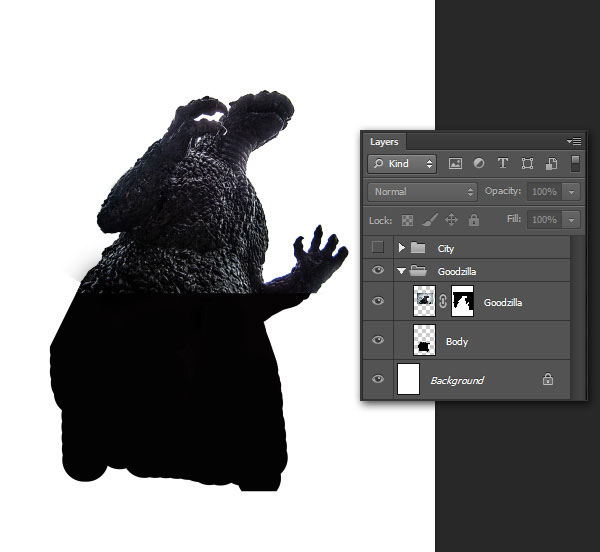Click the Background layer lock icon

click(x=548, y=379)
